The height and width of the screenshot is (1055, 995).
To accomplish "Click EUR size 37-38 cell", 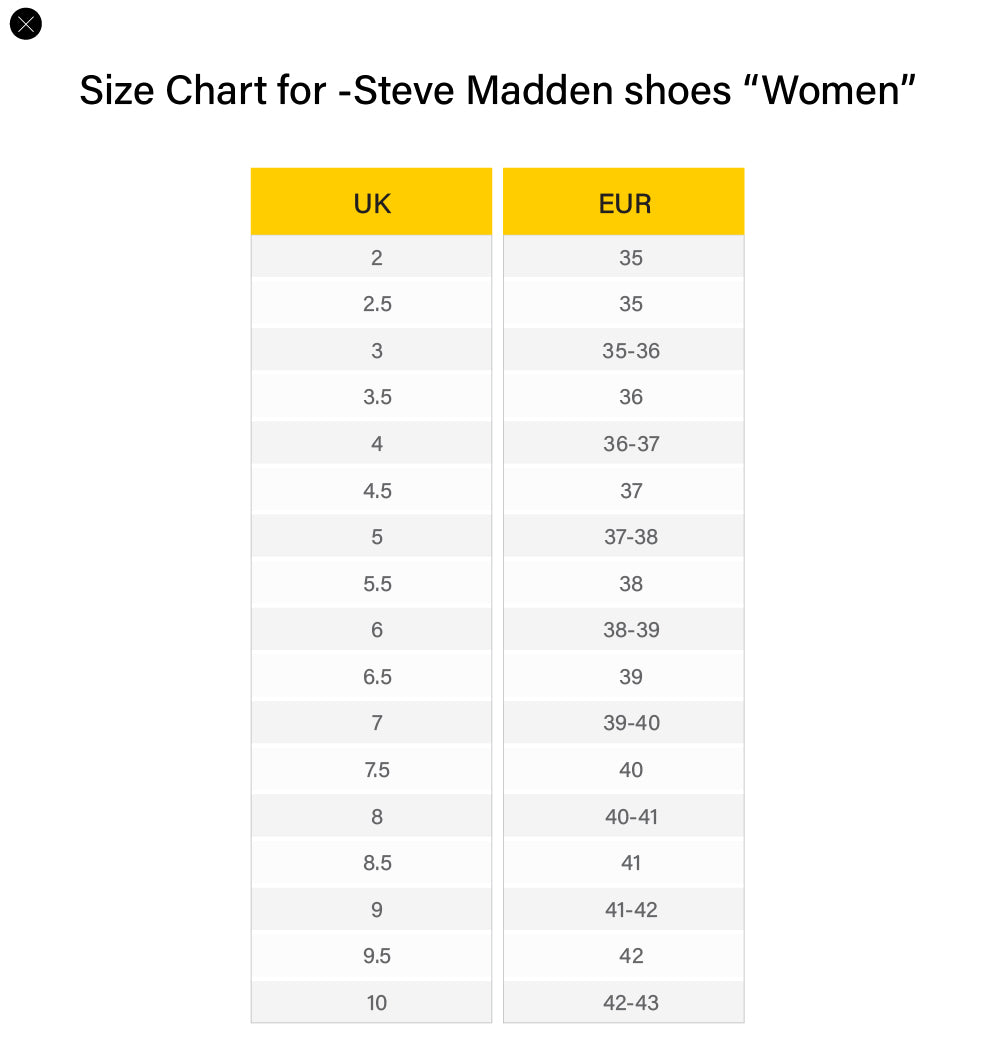I will 631,537.
